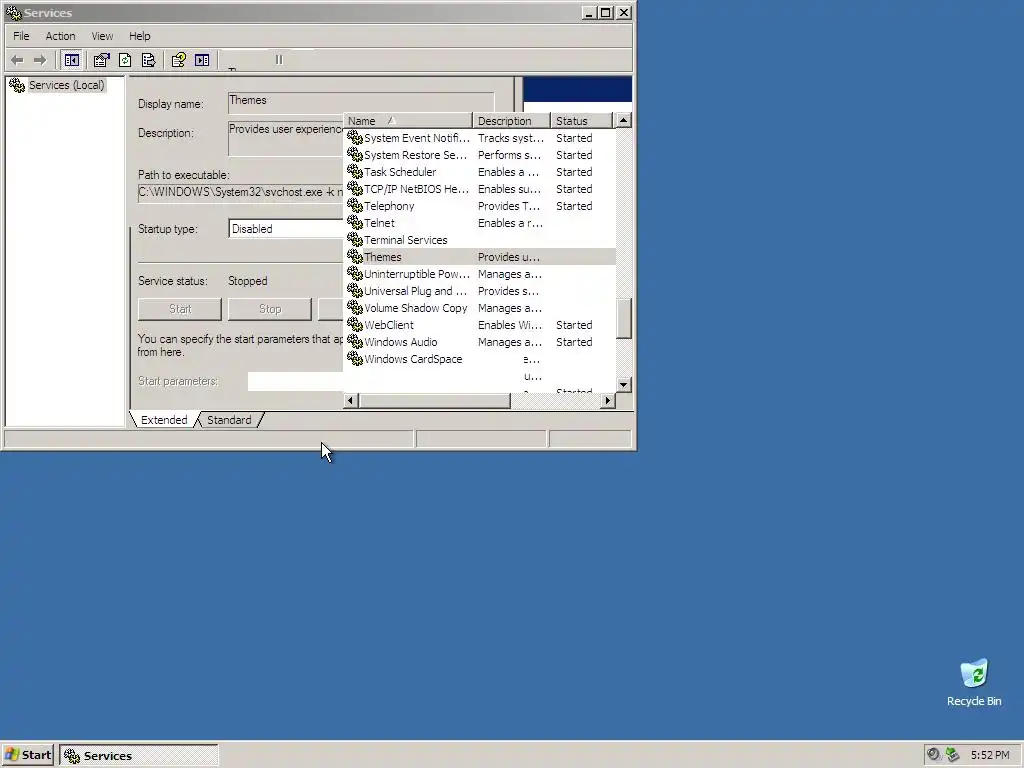This screenshot has width=1024, height=768.
Task: Click the Services taskbar button
Action: click(x=138, y=755)
